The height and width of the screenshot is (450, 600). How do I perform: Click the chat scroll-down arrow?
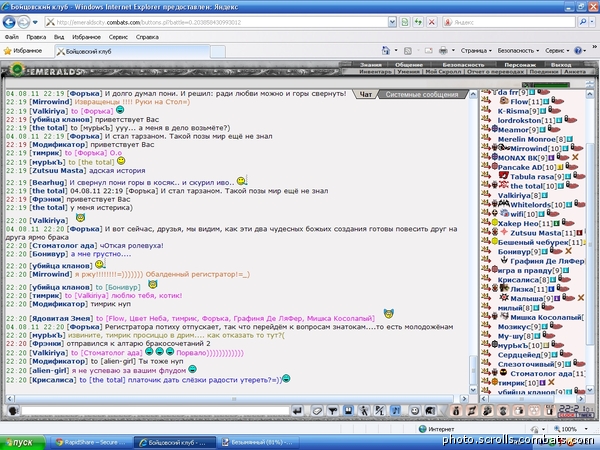473,390
